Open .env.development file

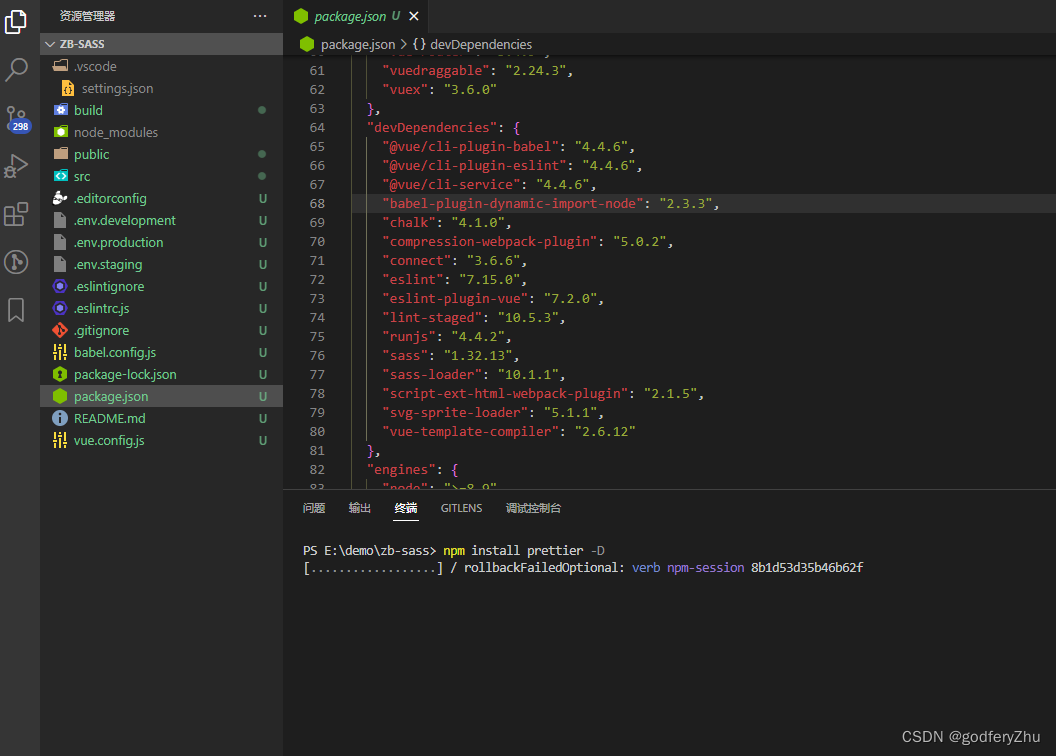[x=162, y=220]
